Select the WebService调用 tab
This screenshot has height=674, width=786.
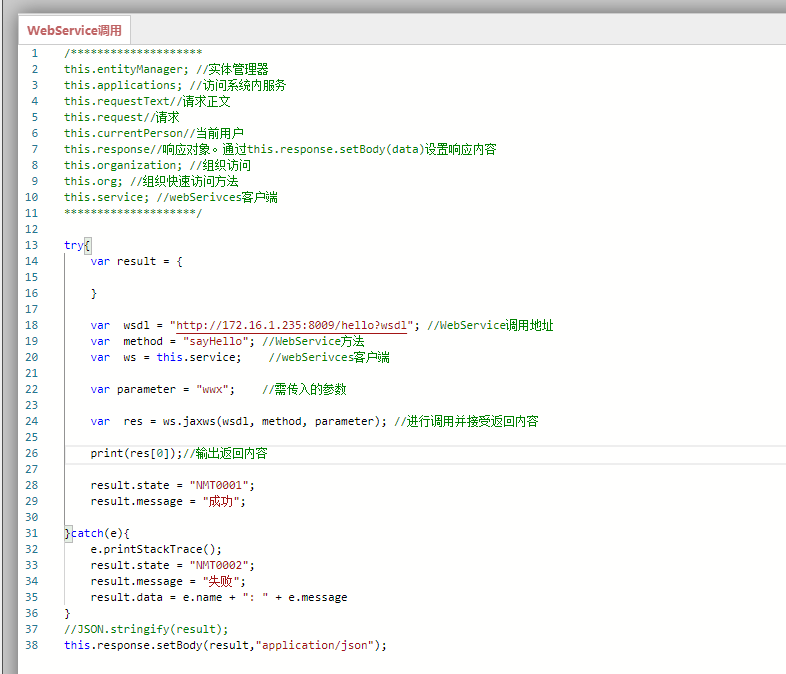(x=74, y=31)
